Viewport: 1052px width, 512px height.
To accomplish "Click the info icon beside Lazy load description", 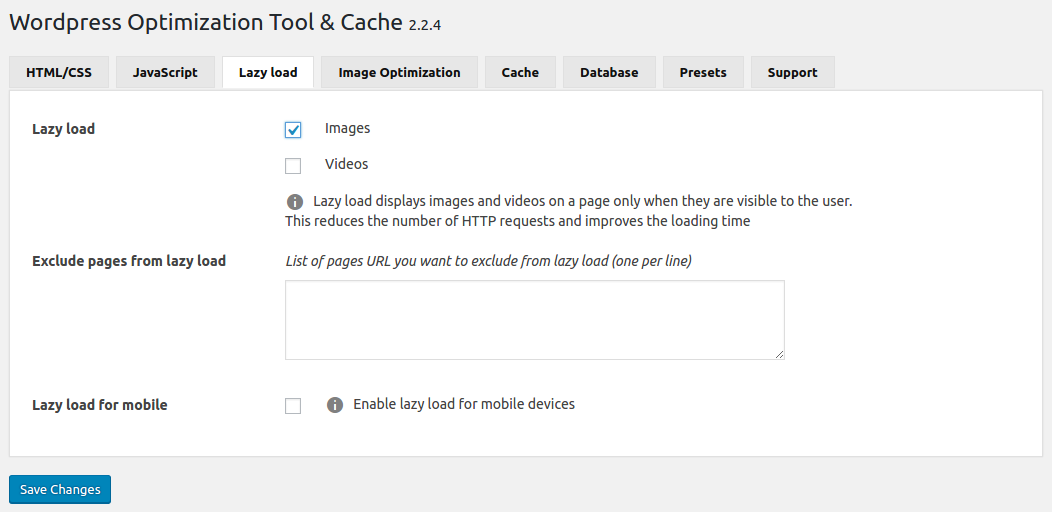I will pos(295,202).
